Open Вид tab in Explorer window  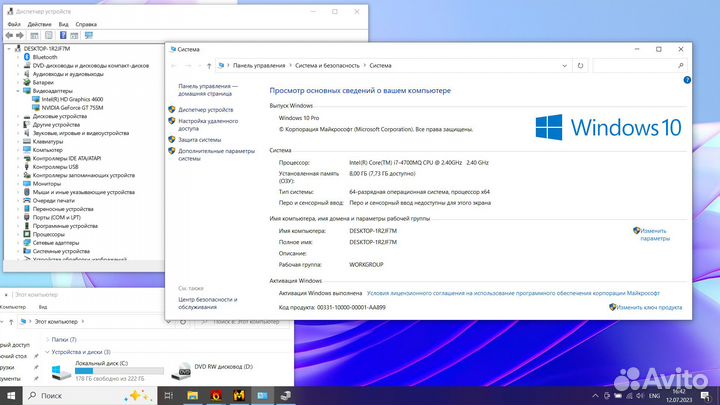(x=43, y=307)
